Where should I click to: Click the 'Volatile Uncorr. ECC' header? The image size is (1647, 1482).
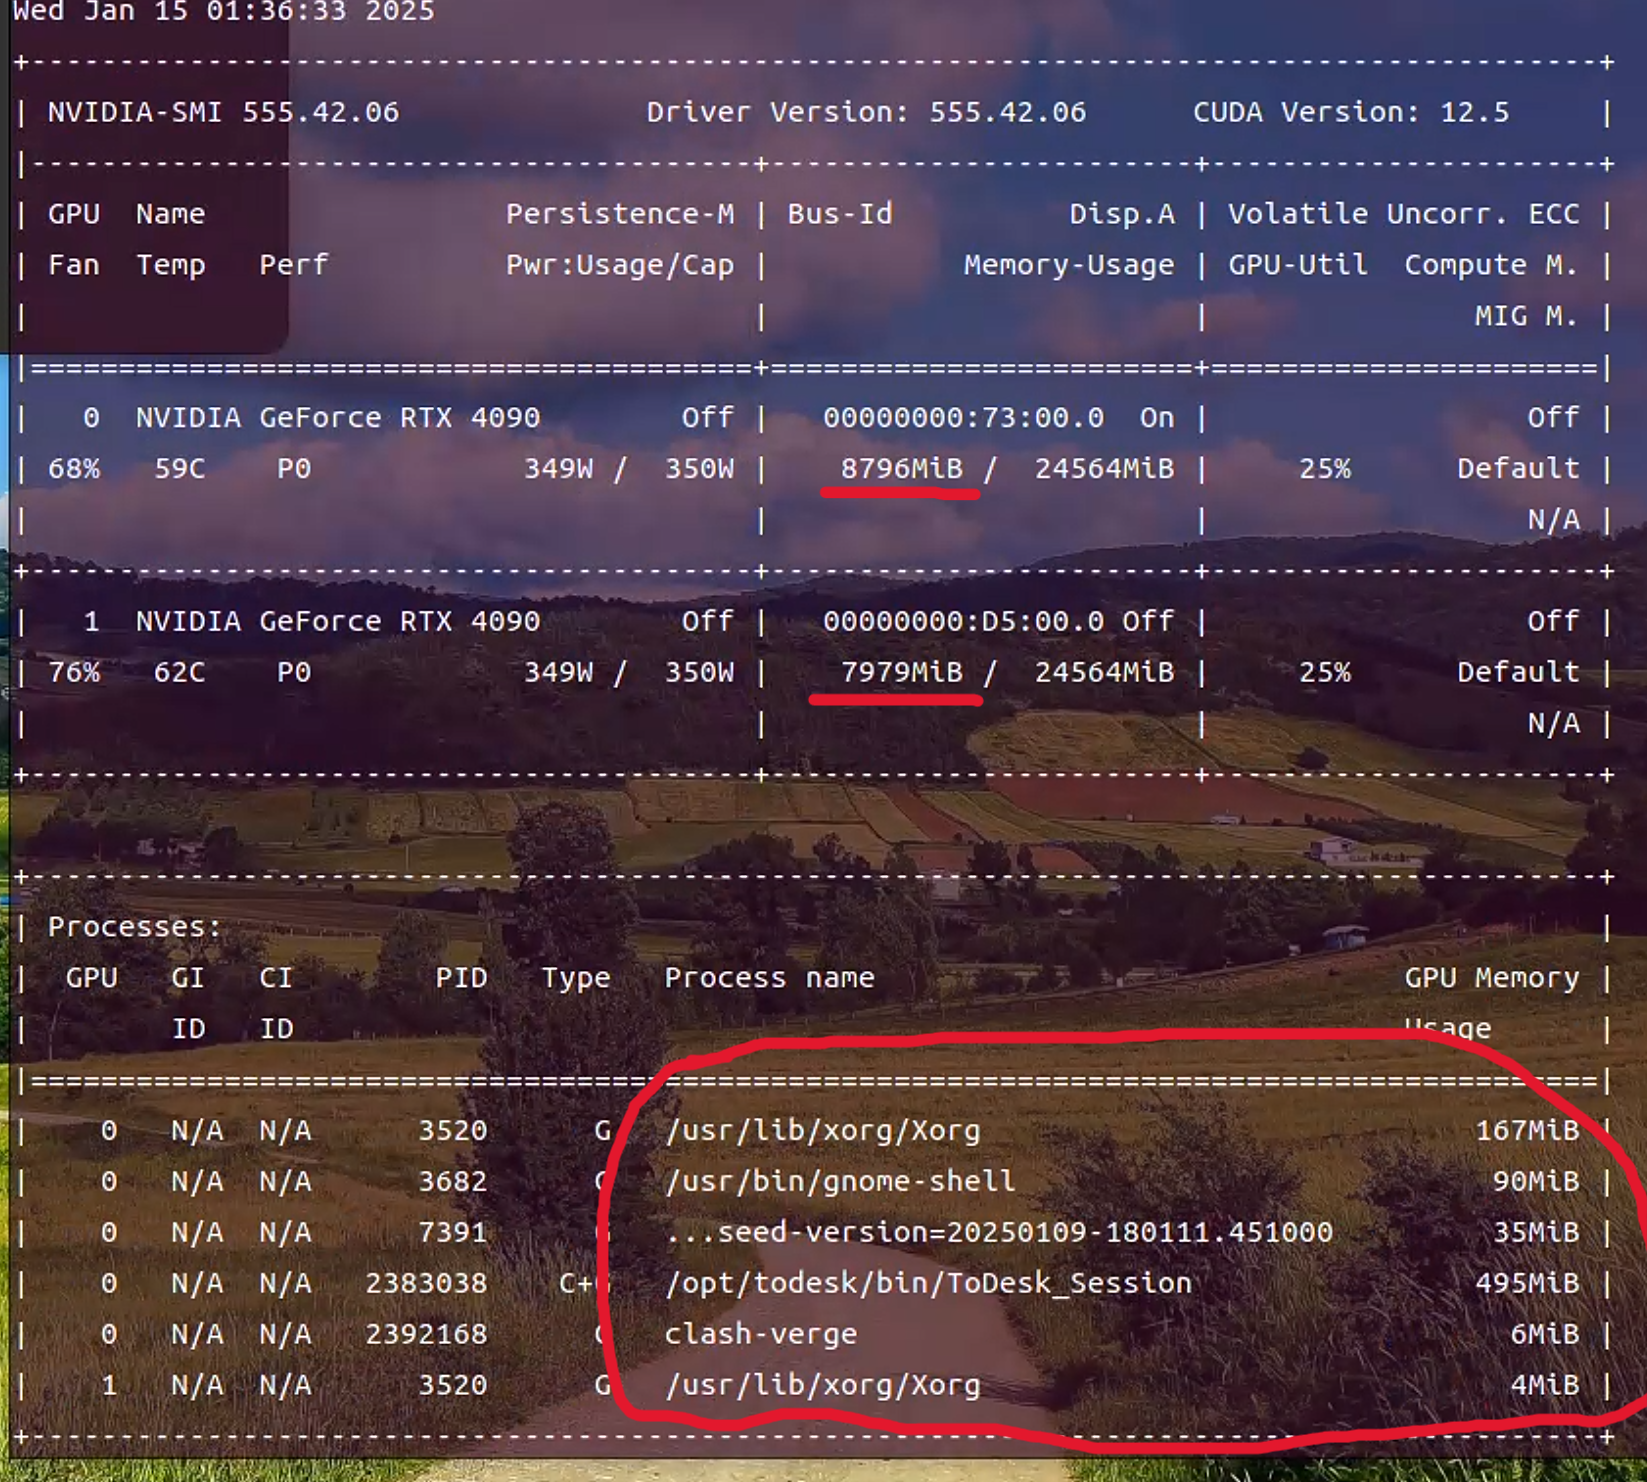click(x=1404, y=214)
